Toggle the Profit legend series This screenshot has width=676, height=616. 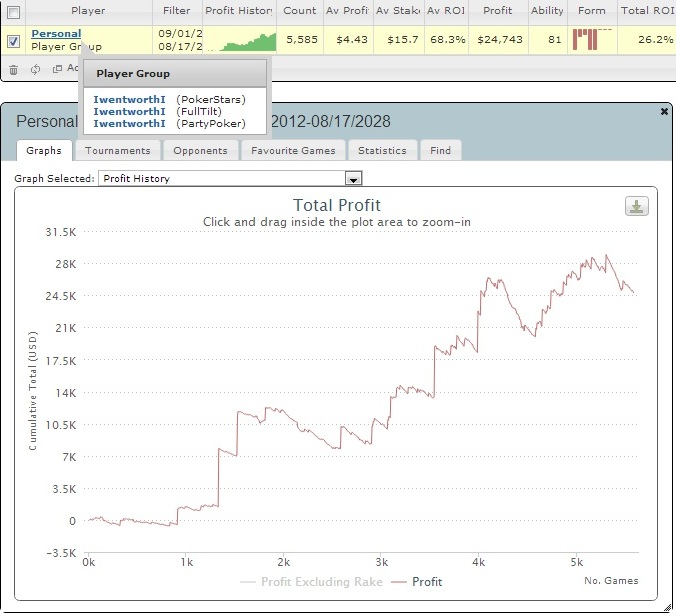click(416, 582)
